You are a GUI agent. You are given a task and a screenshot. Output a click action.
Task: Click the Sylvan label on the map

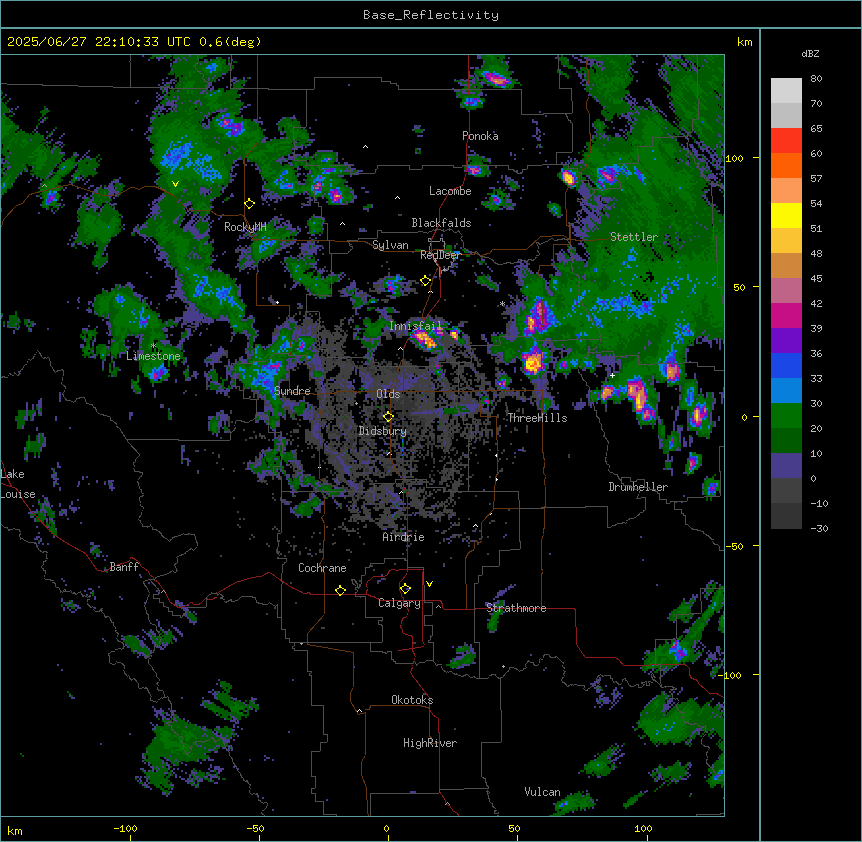(390, 245)
